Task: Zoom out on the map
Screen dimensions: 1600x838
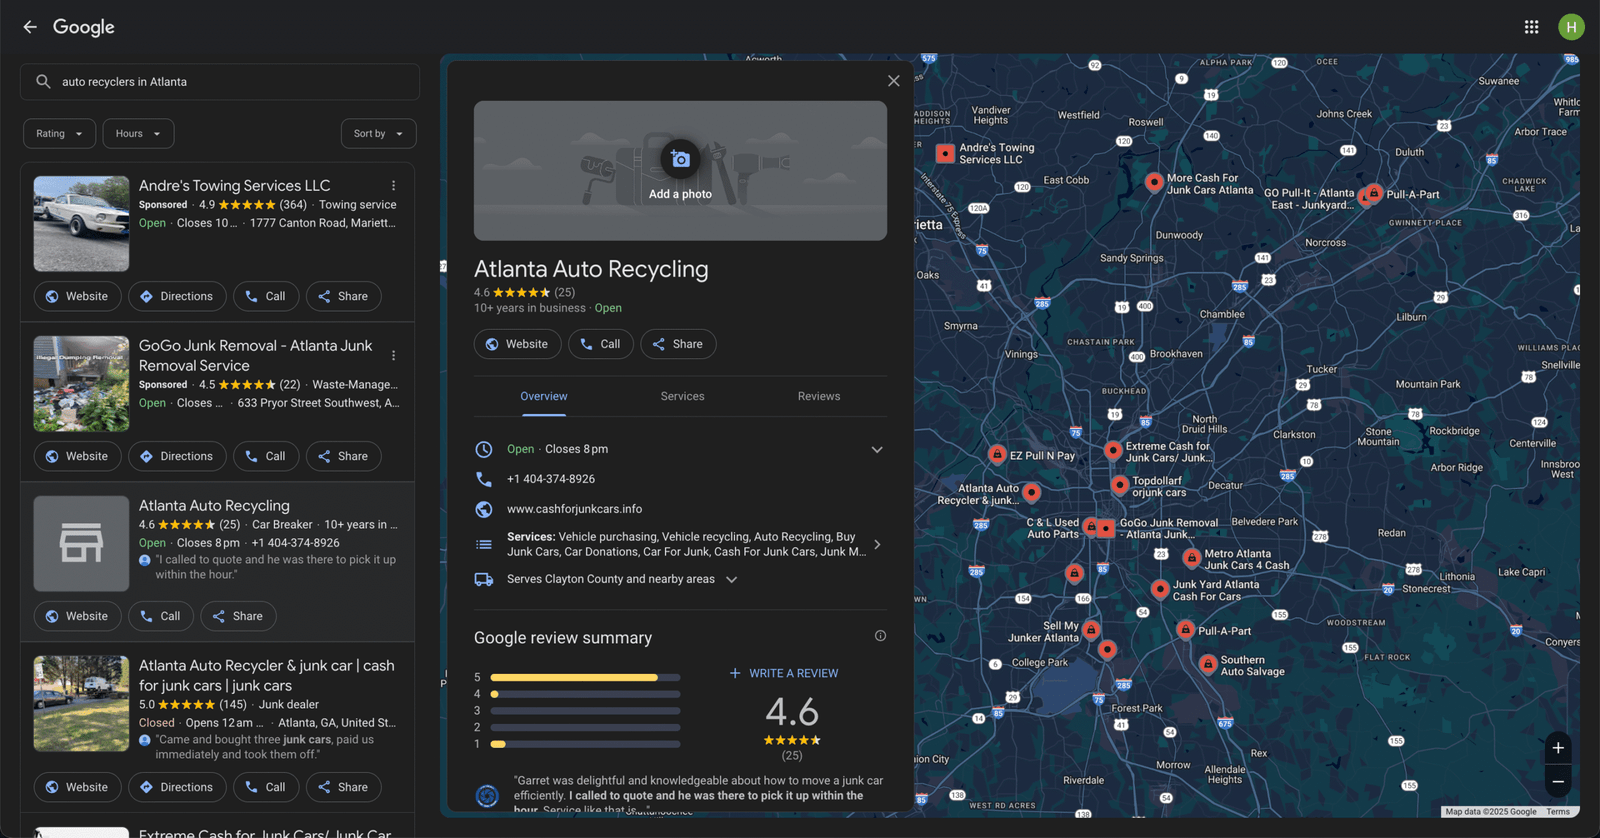Action: (1558, 781)
